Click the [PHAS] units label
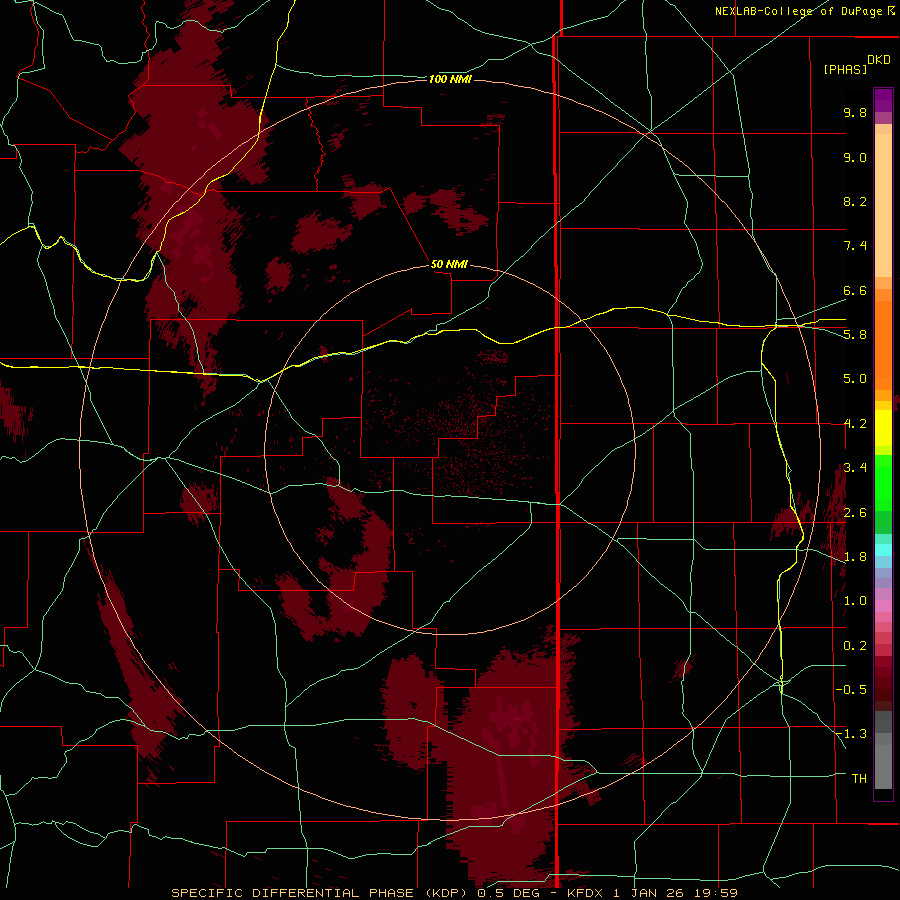This screenshot has width=900, height=900. 845,69
